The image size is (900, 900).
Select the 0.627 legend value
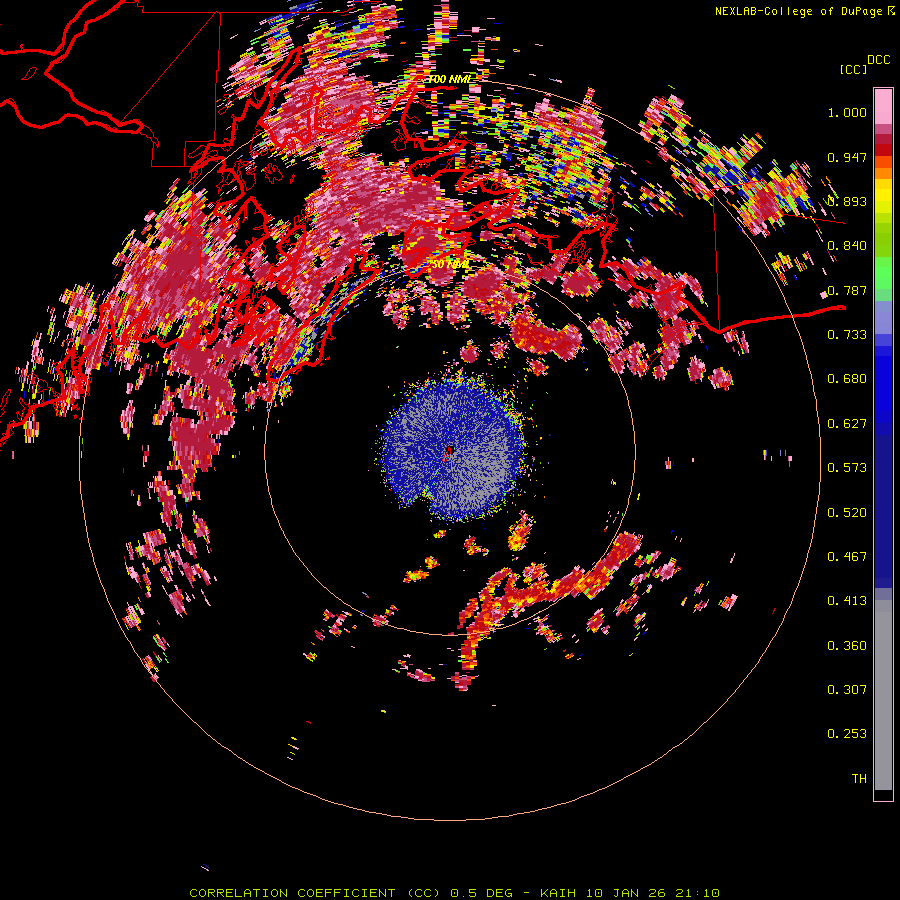point(847,424)
